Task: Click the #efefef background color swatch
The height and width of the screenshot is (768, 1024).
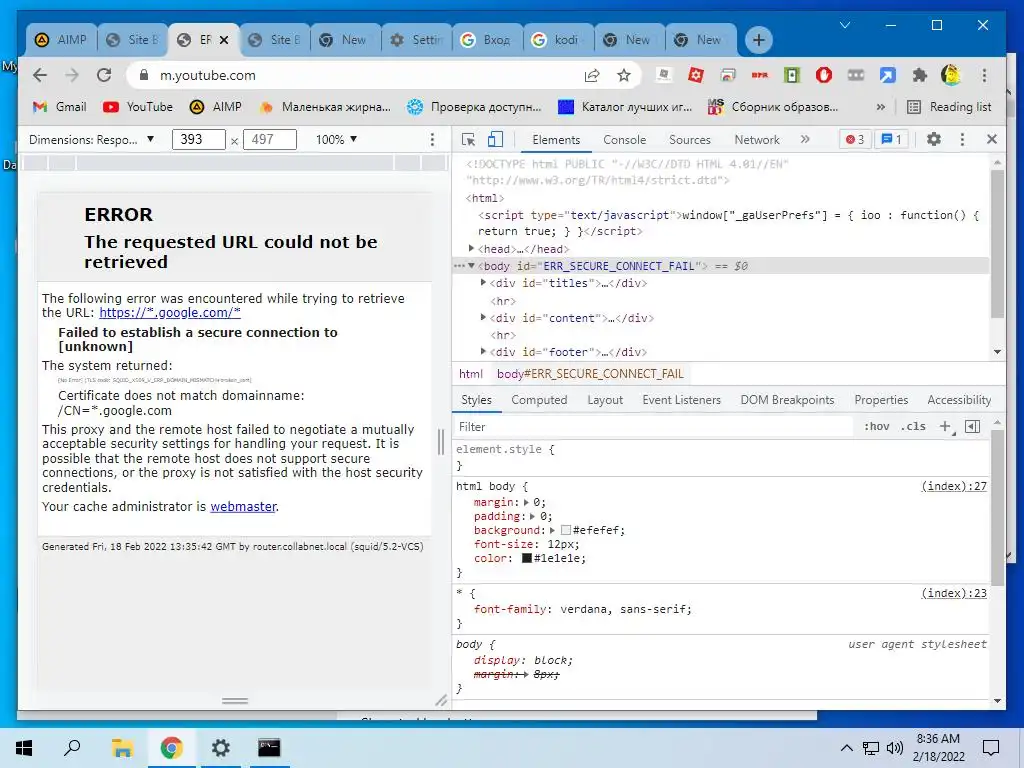Action: tap(566, 530)
